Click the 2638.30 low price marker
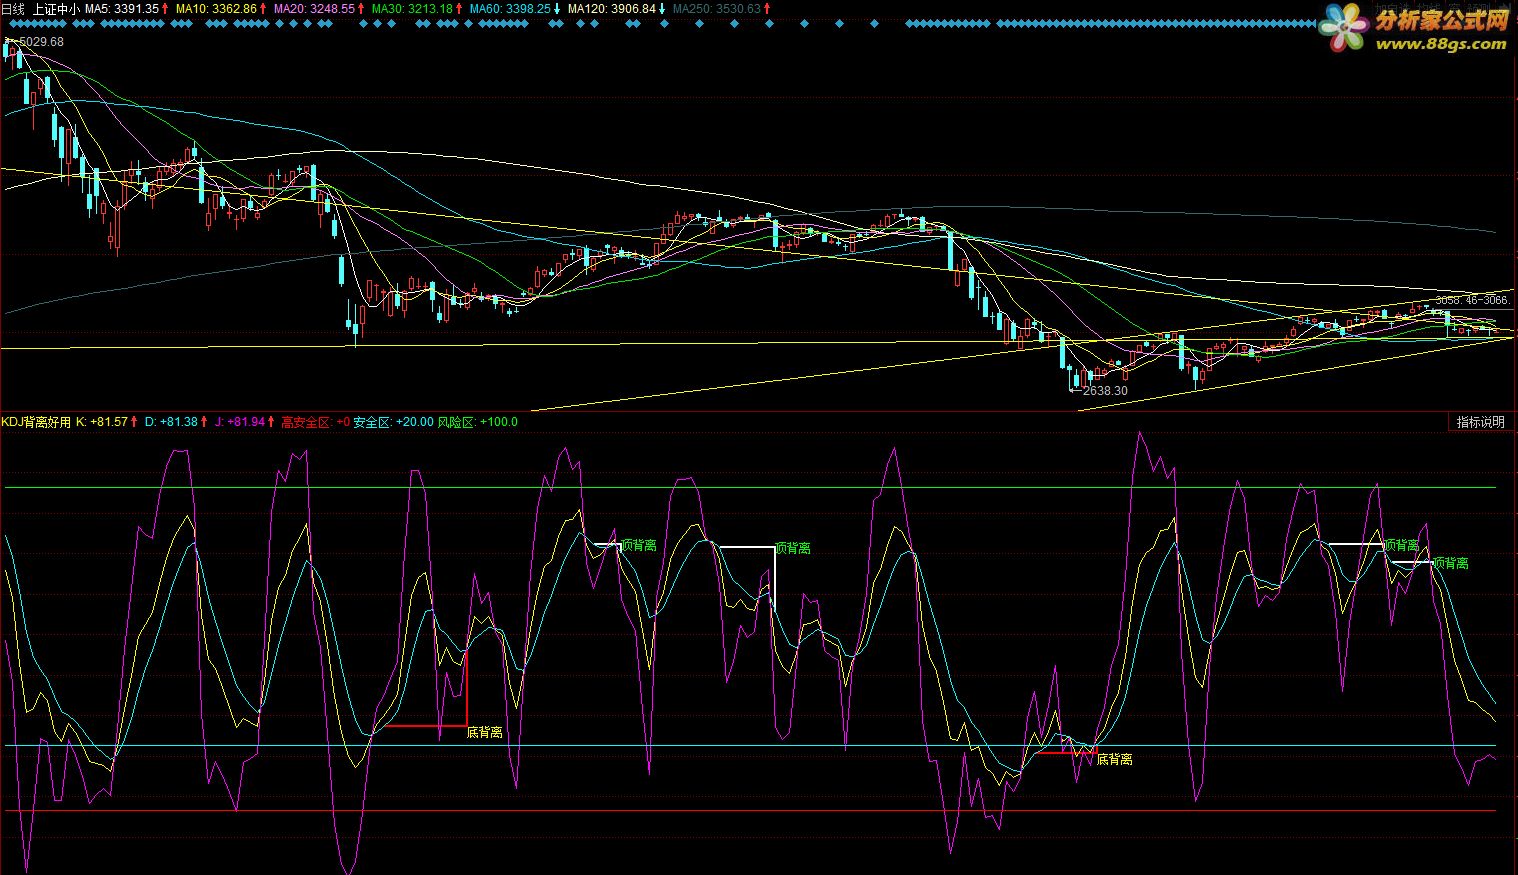Viewport: 1518px width, 875px height. point(1105,391)
